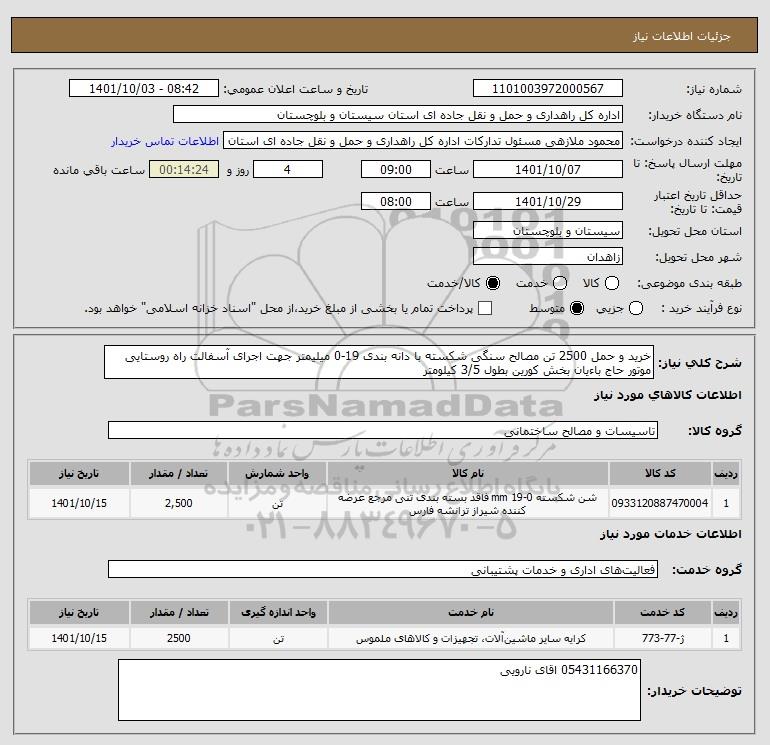Open the buyer contact information link

point(165,141)
